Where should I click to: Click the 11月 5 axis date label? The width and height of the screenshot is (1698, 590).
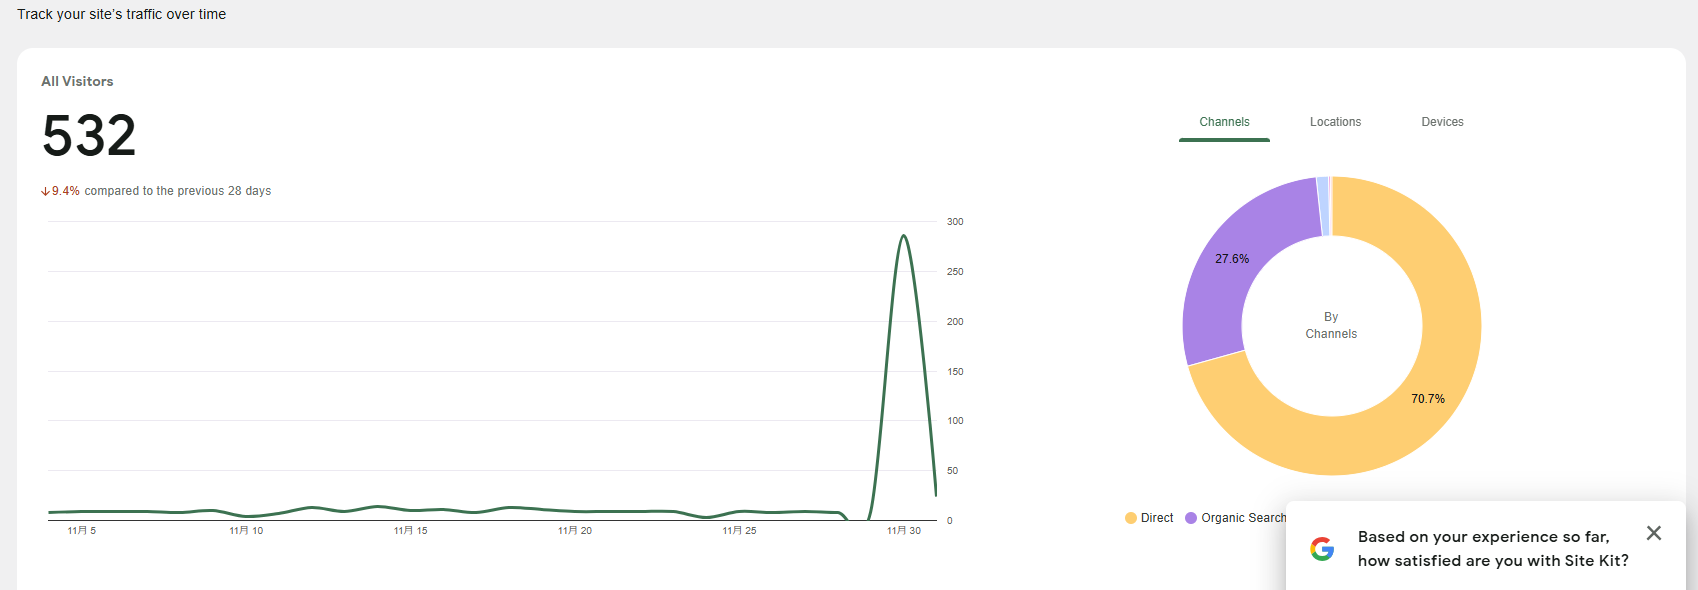click(x=82, y=531)
